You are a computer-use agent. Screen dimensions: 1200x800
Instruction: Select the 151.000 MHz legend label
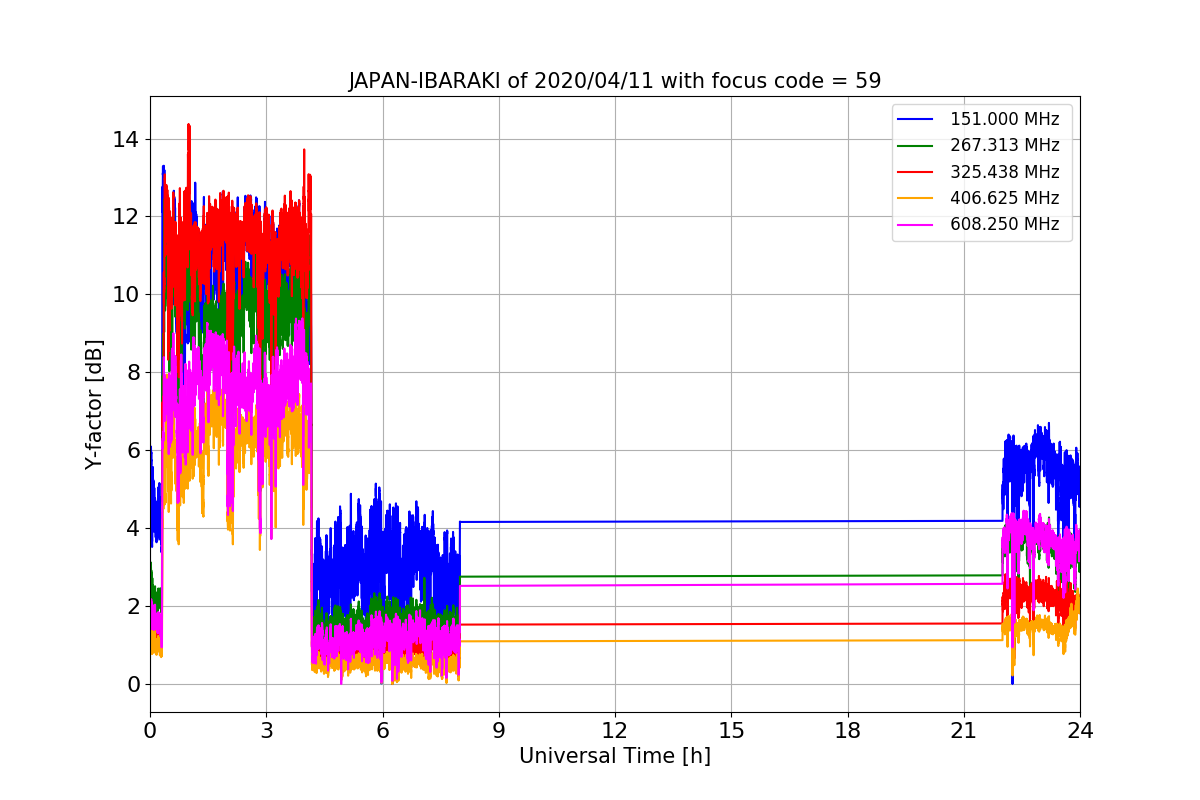(1004, 119)
